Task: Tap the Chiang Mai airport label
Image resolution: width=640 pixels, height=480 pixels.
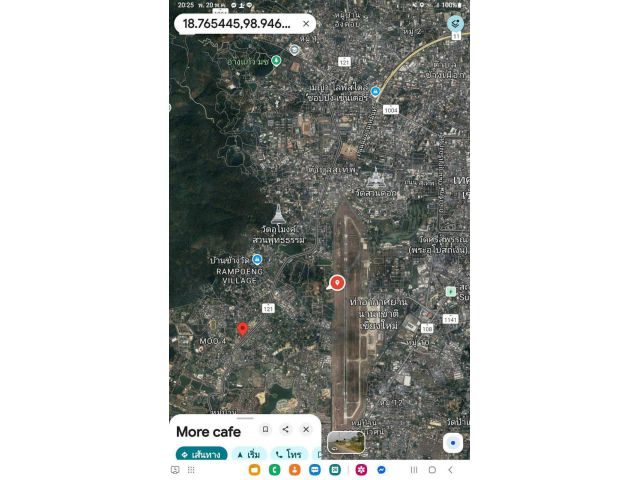Action: [x=378, y=314]
